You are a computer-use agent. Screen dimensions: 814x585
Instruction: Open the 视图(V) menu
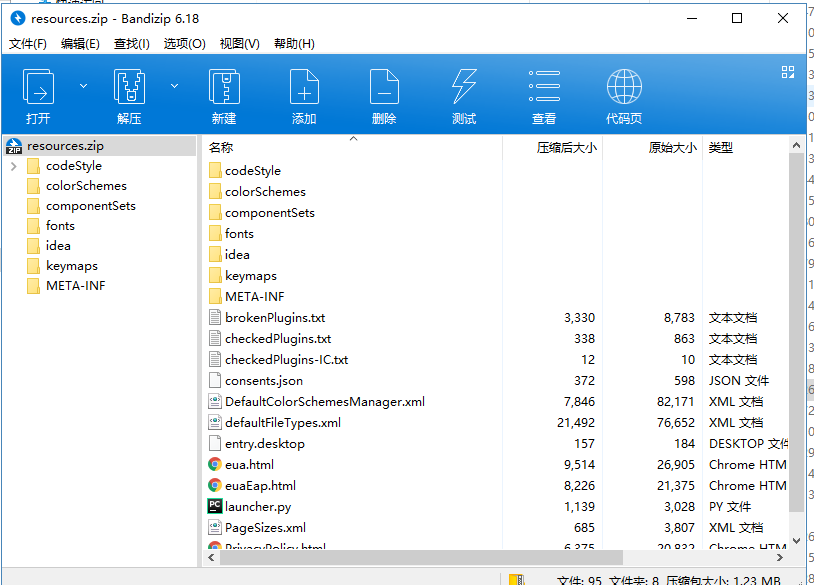click(x=239, y=44)
